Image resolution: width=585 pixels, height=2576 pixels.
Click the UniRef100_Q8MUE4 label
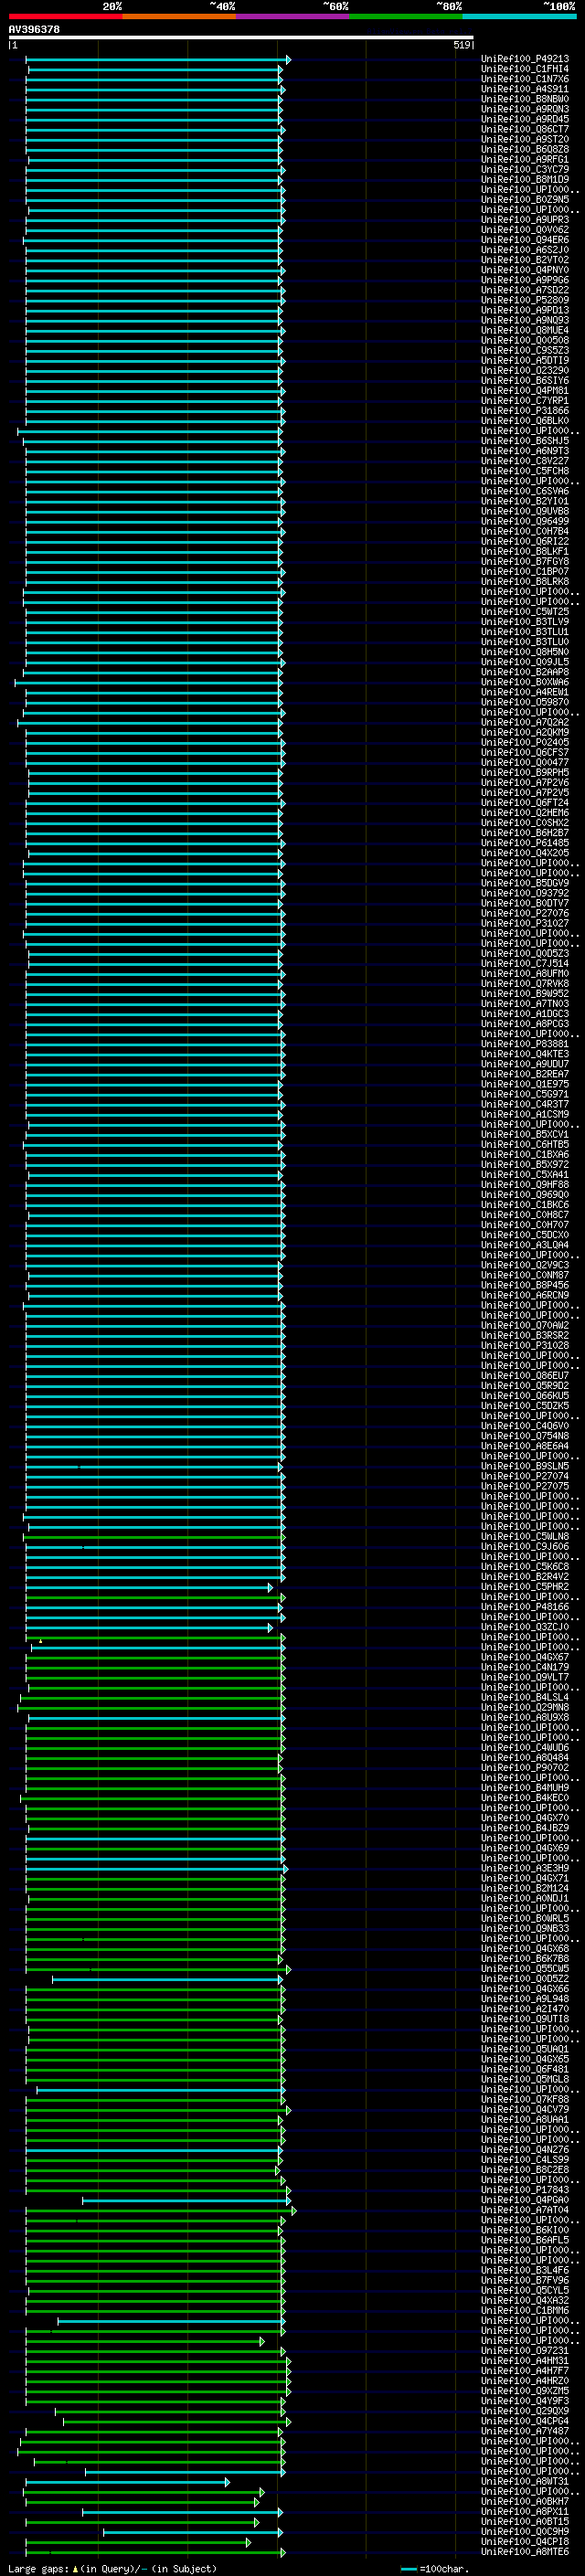pos(525,330)
